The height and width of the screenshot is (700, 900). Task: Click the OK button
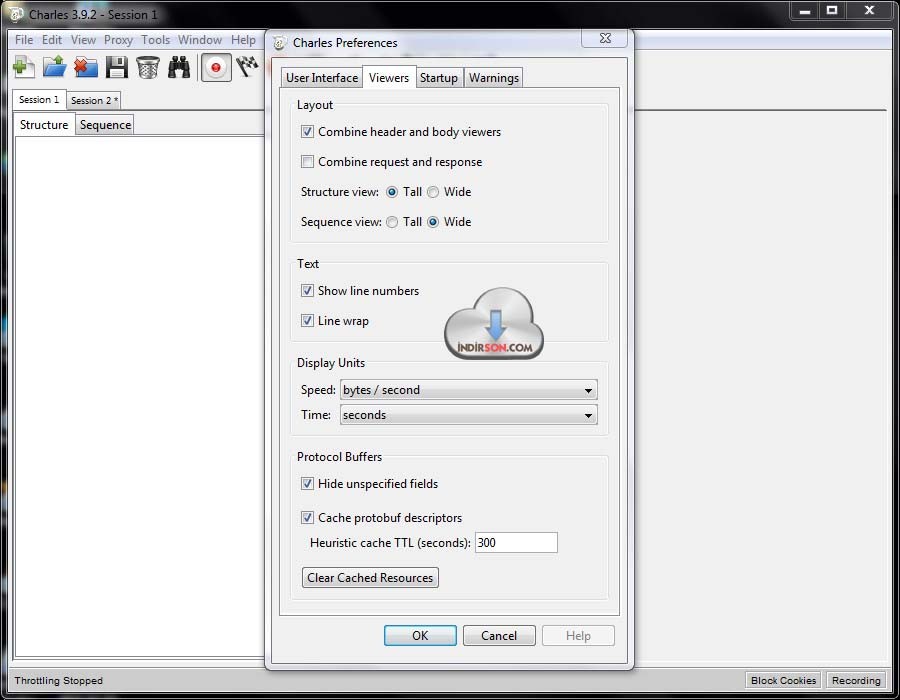[420, 636]
